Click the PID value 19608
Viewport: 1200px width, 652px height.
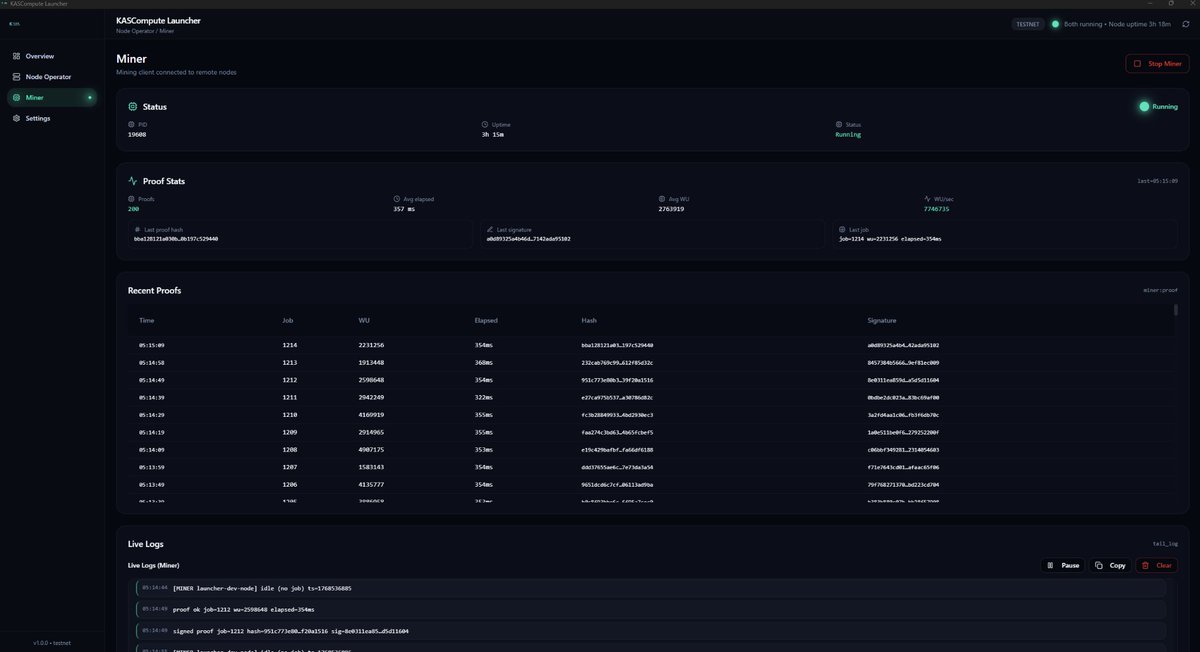tap(137, 134)
